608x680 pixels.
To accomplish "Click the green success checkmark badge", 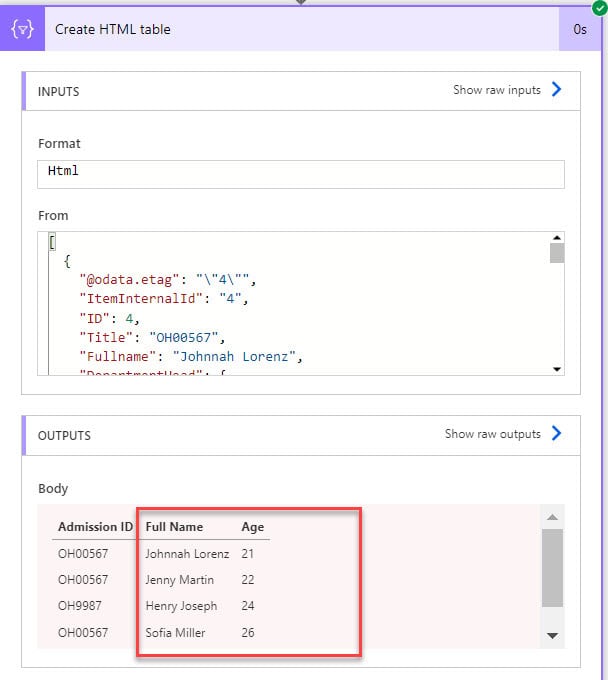I will pos(600,7).
